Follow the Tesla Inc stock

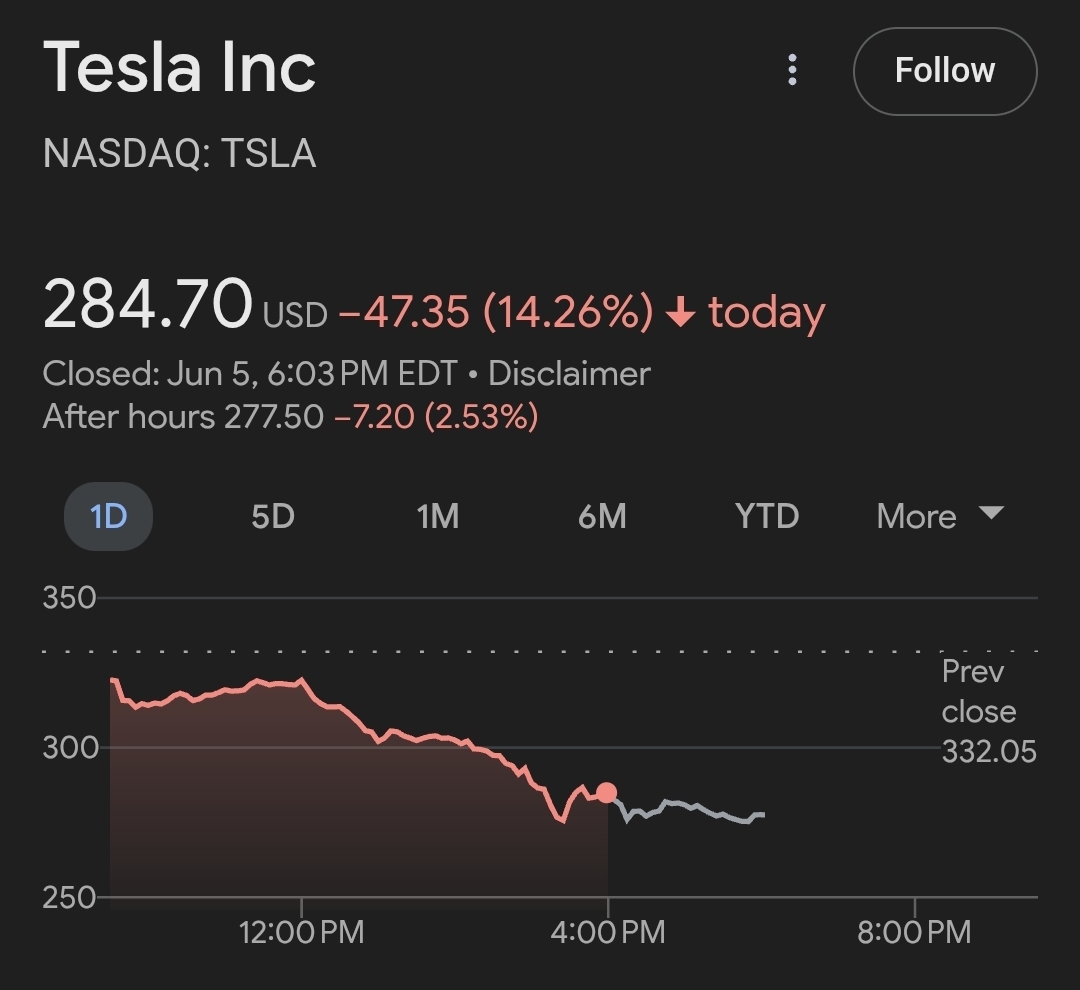pos(944,71)
